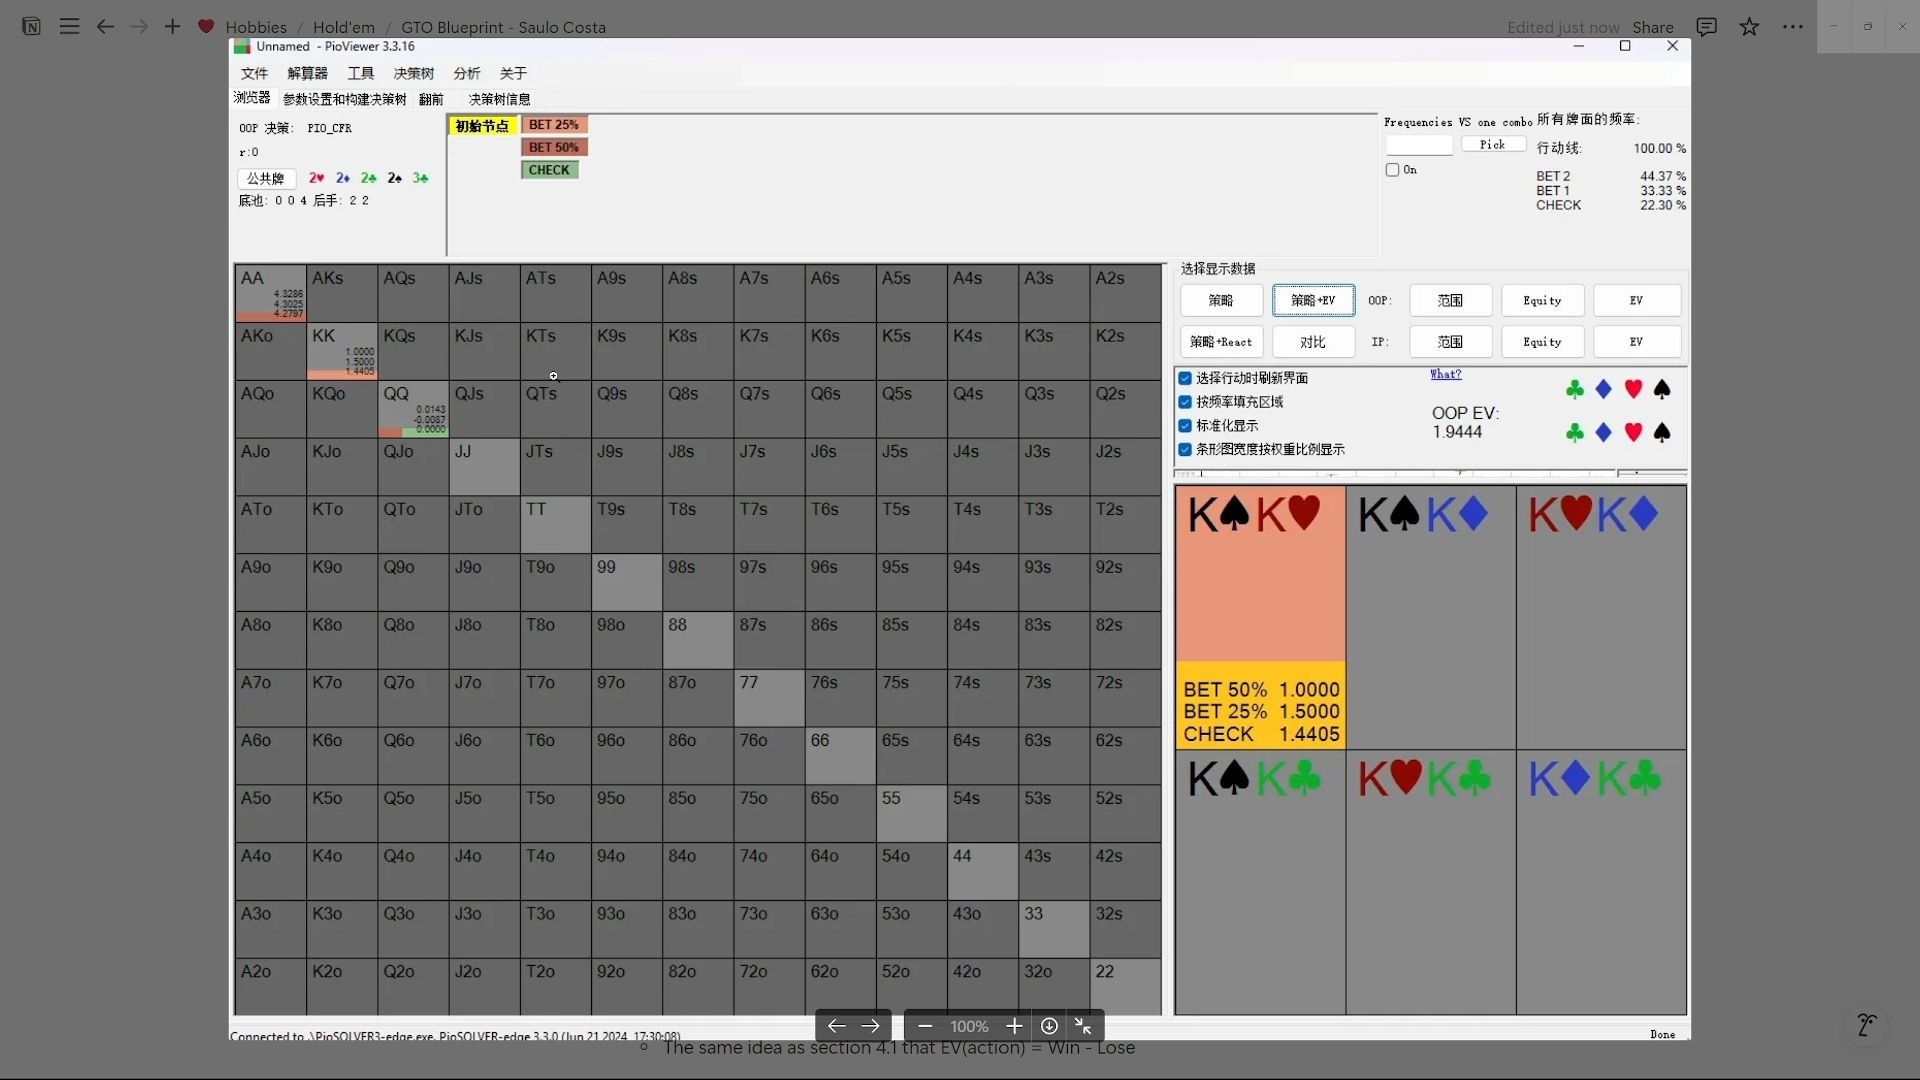Image resolution: width=1920 pixels, height=1080 pixels.
Task: Switch to the 翻前 tab
Action: pyautogui.click(x=431, y=99)
